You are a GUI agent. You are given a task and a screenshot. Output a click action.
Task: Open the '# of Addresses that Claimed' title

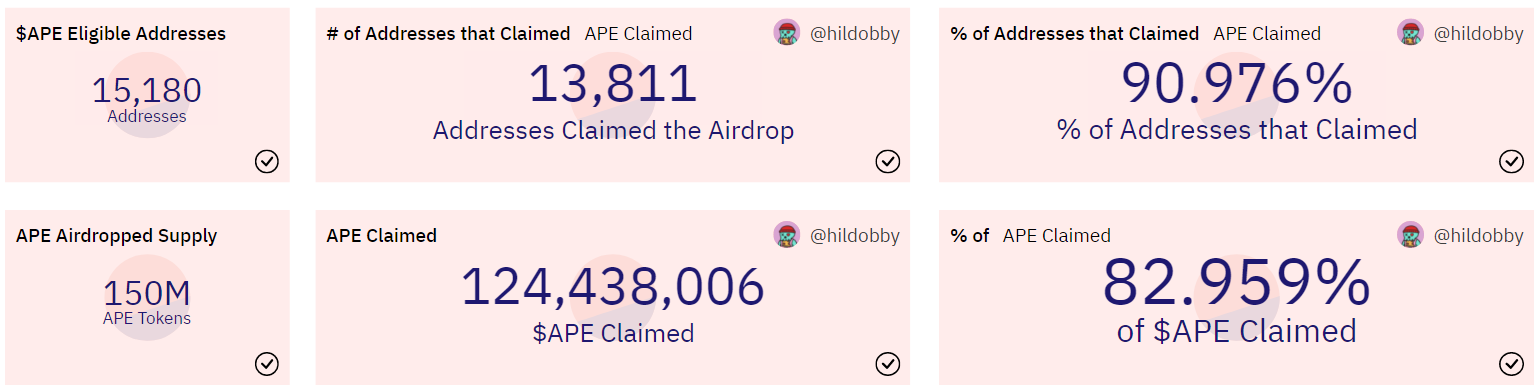pos(448,34)
